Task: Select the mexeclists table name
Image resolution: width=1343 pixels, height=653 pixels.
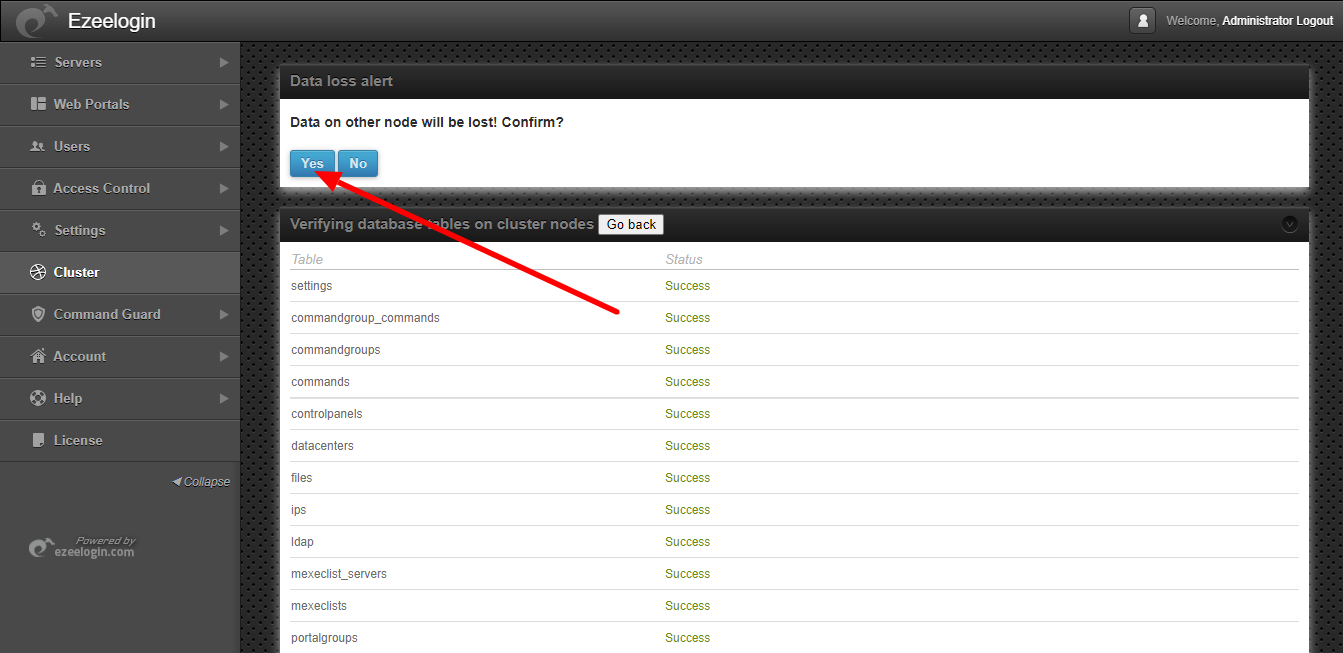Action: (x=319, y=606)
